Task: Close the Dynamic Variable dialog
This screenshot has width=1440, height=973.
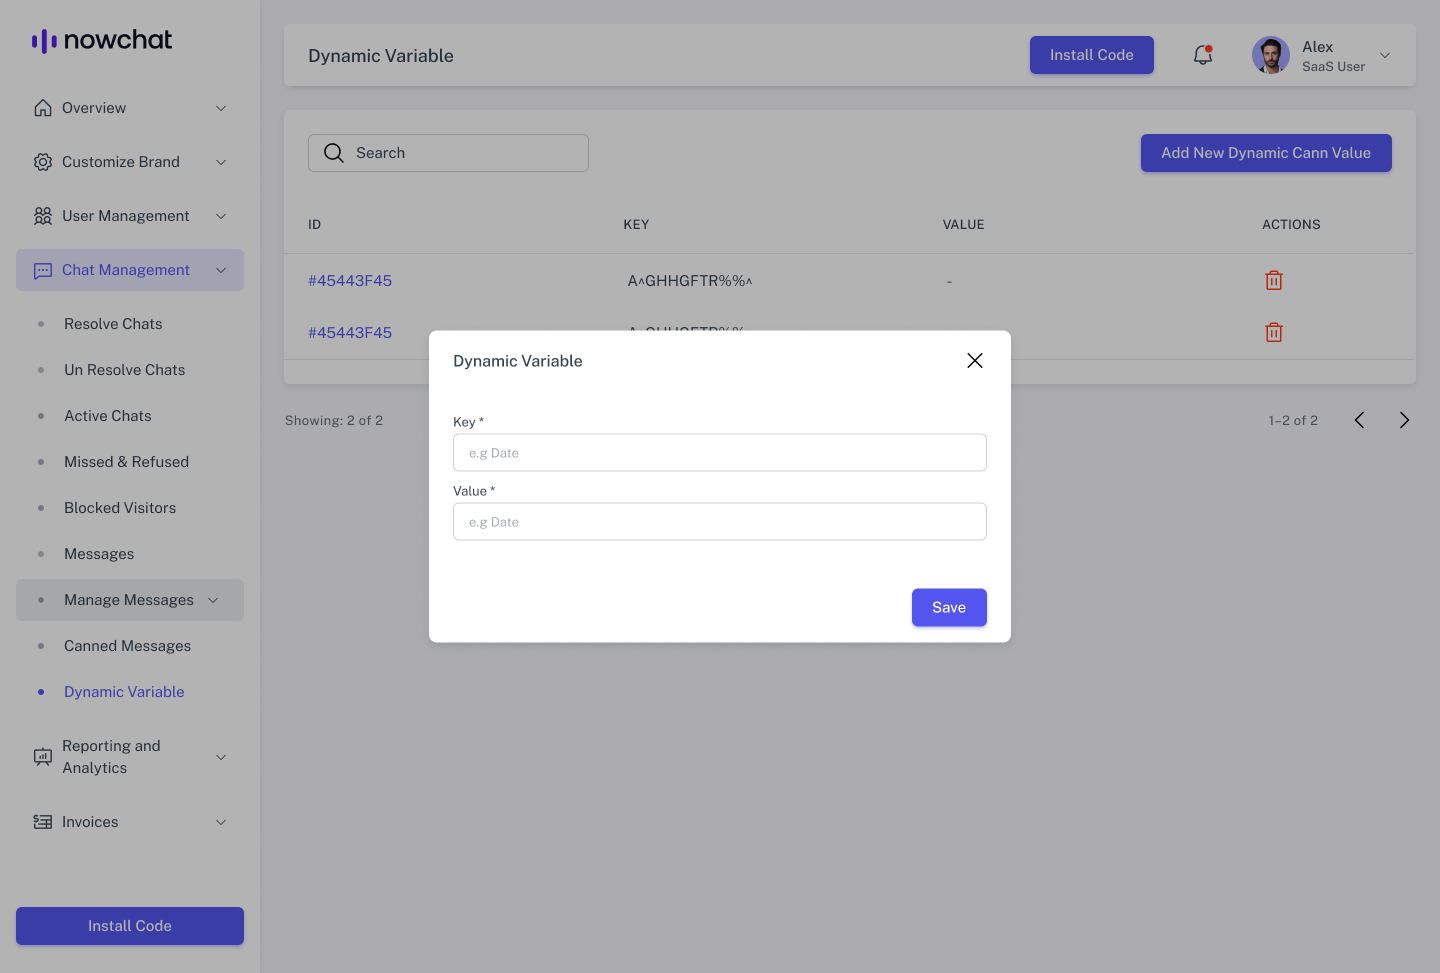Action: 975,361
